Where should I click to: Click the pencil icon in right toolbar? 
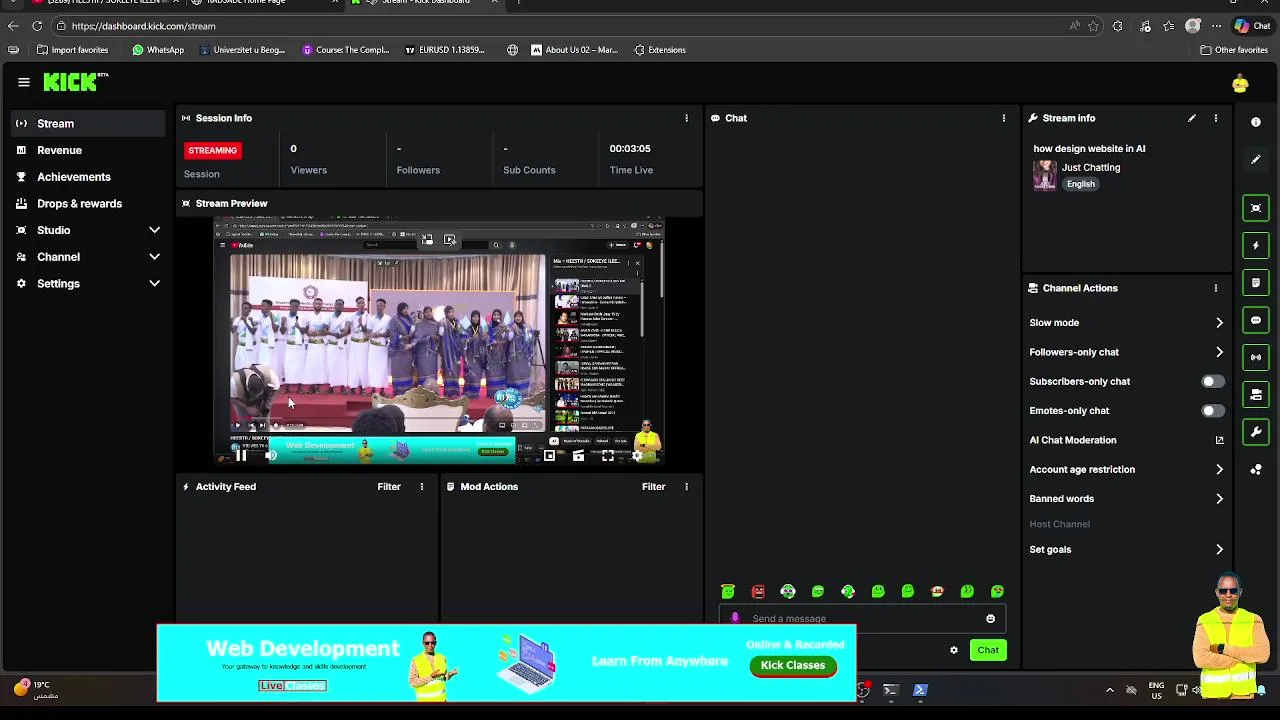pyautogui.click(x=1256, y=160)
